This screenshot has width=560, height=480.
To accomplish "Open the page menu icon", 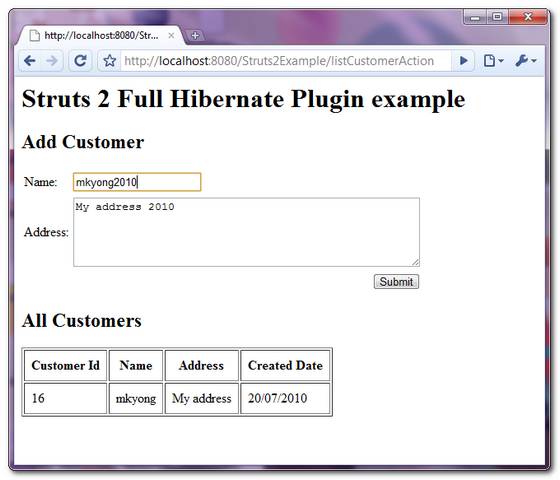I will click(493, 61).
